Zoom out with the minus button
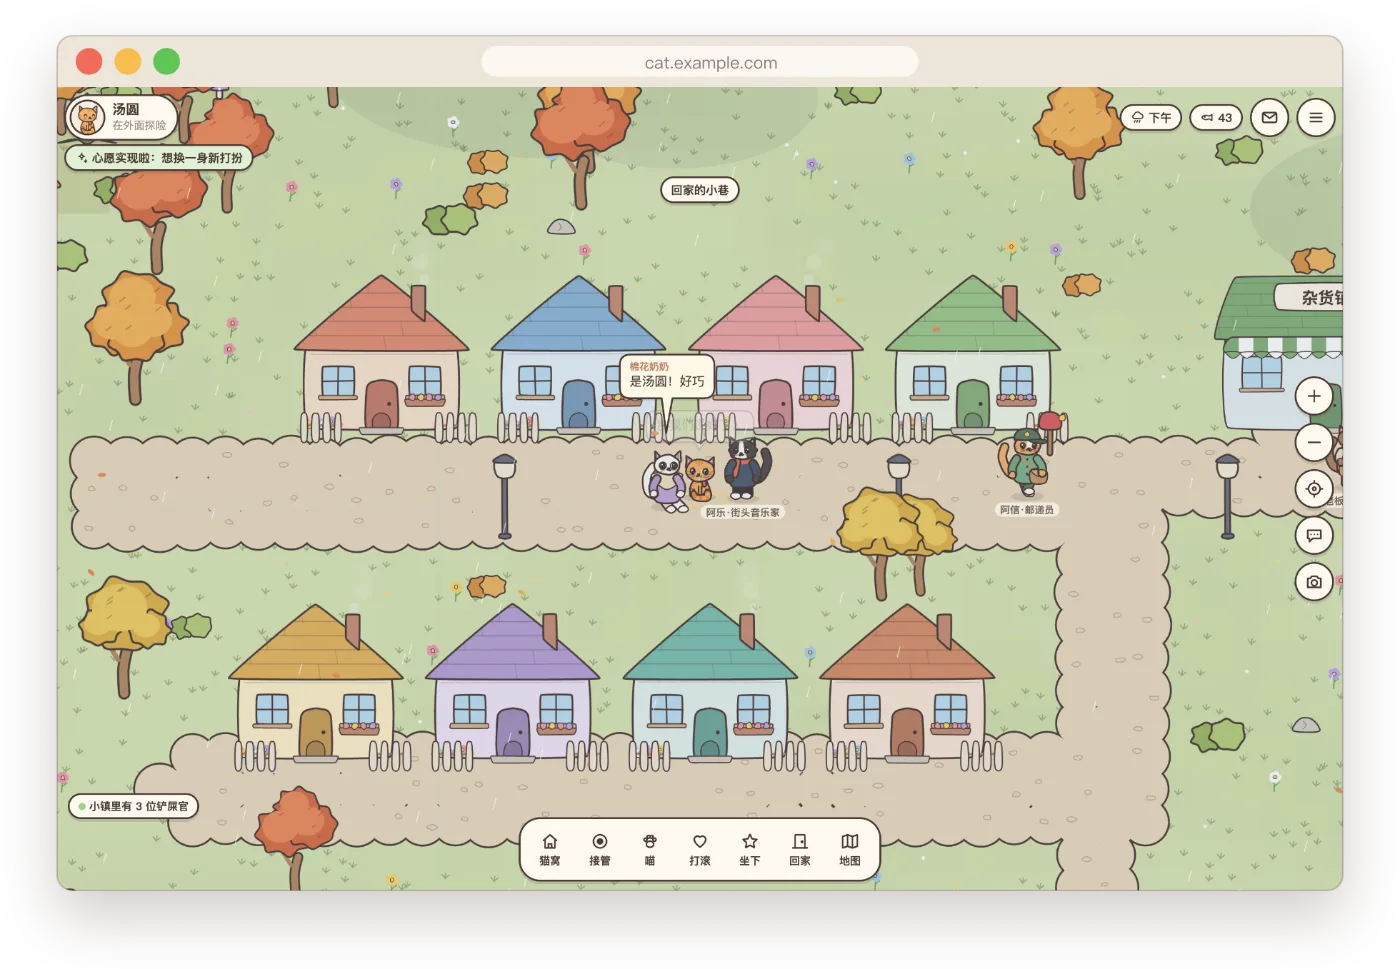The width and height of the screenshot is (1400, 969). [1314, 442]
